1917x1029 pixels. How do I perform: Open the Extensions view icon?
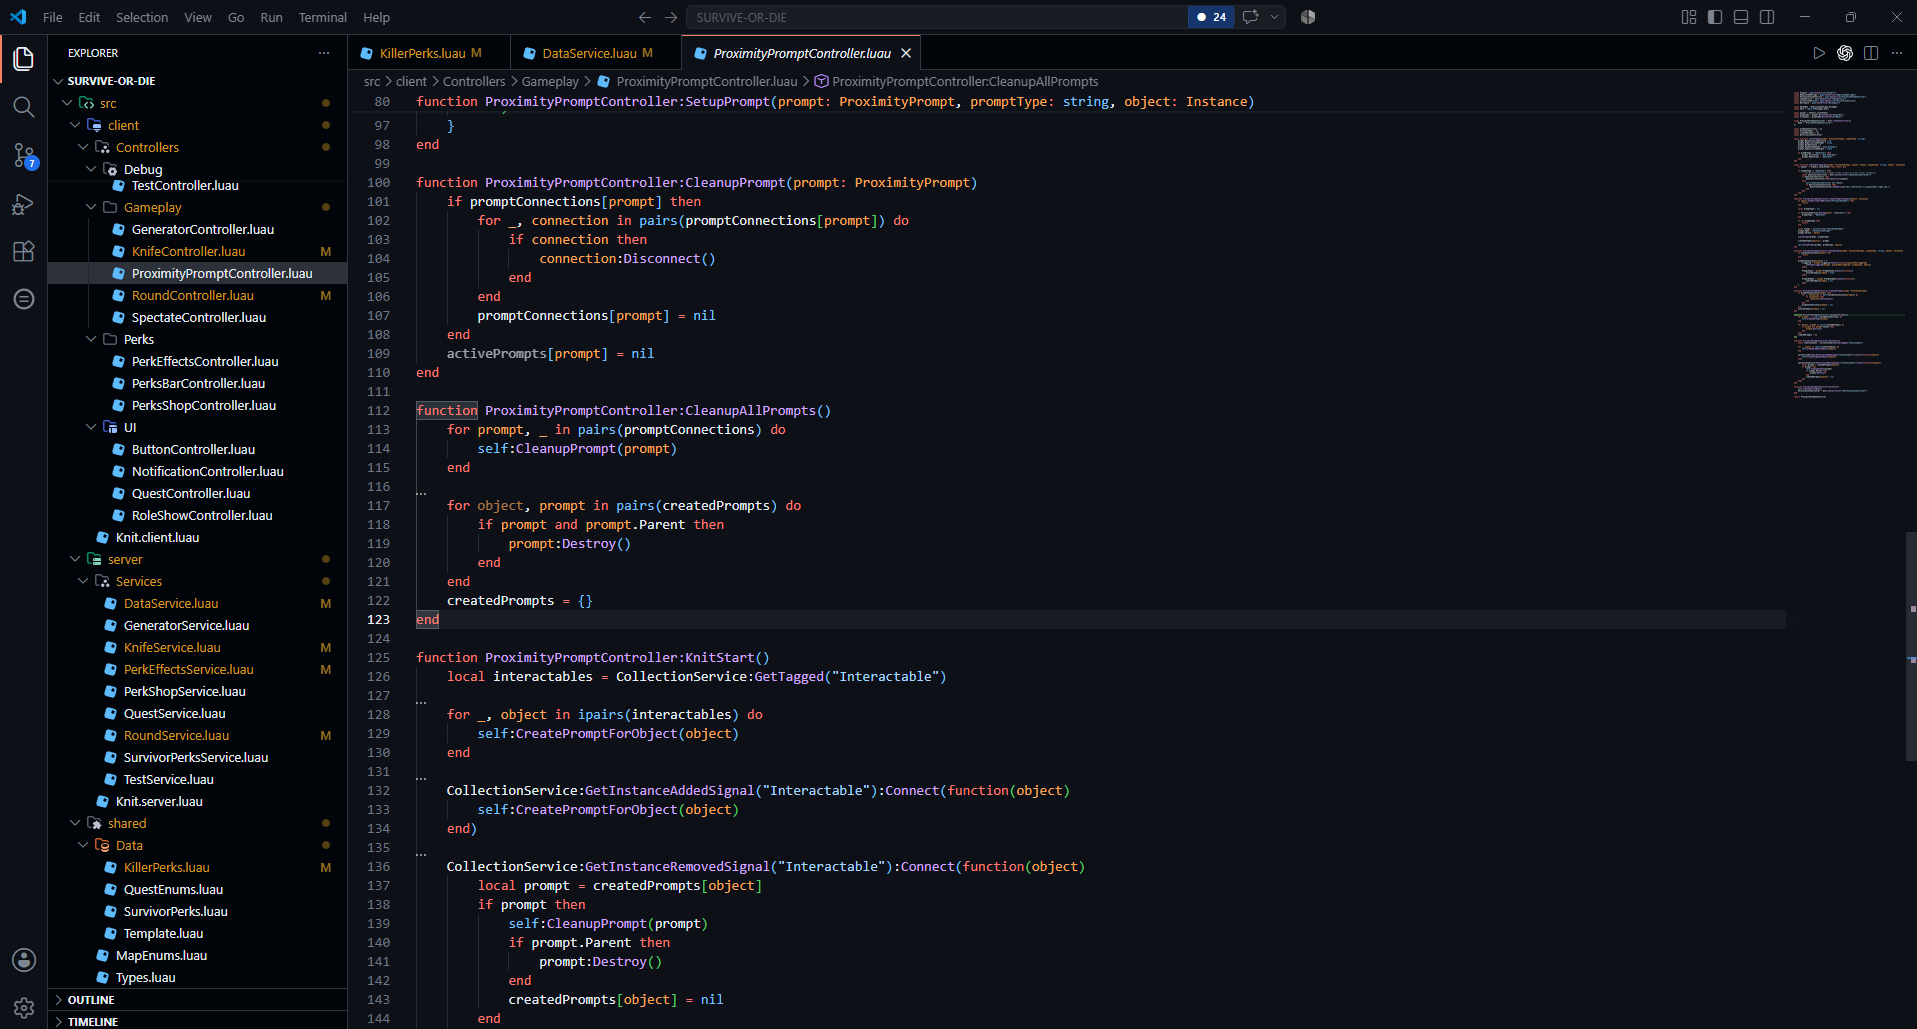24,251
